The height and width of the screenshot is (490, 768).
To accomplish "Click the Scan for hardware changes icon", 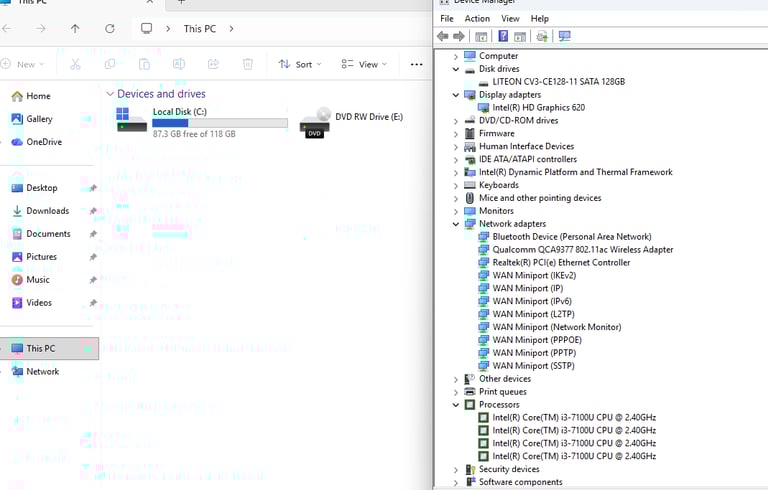I will [x=565, y=37].
